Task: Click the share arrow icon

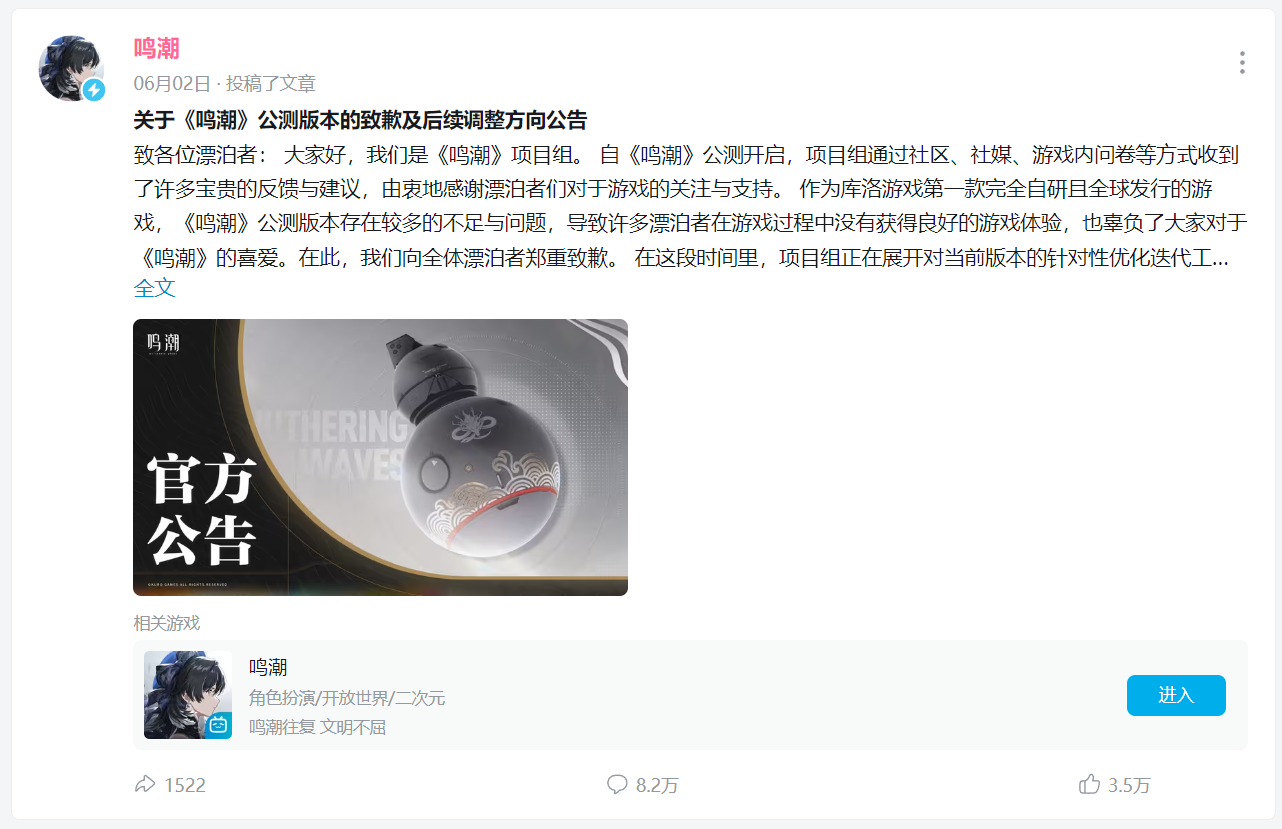Action: point(145,784)
